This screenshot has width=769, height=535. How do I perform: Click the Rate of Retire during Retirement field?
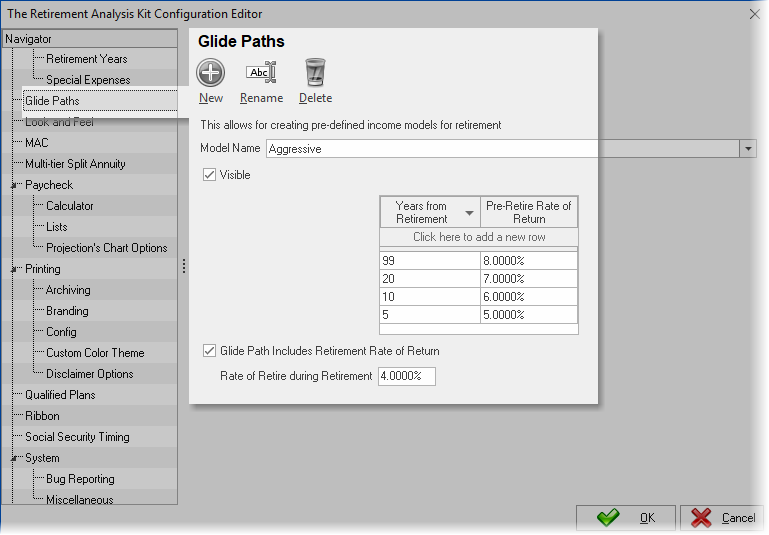(x=406, y=376)
